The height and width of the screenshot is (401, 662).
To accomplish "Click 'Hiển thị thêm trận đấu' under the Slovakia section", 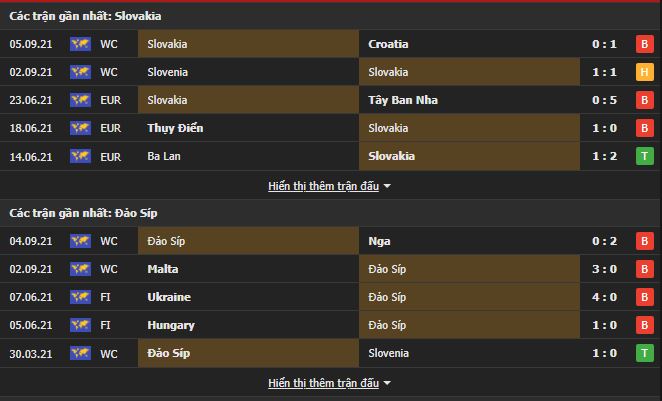I will 324,186.
